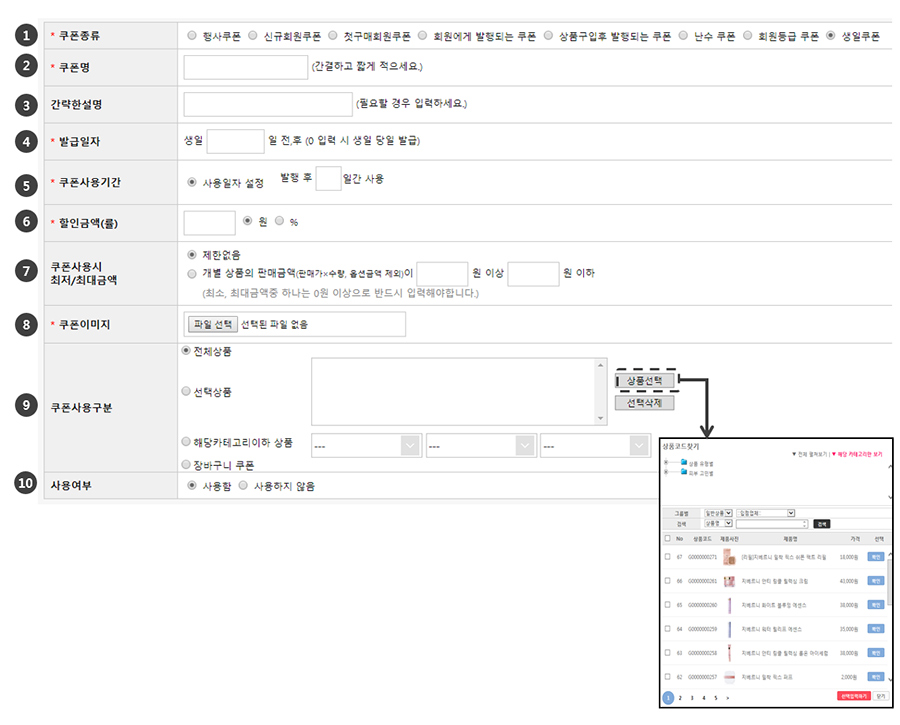
Task: Click the 쿠폰명 text input field
Action: [246, 67]
